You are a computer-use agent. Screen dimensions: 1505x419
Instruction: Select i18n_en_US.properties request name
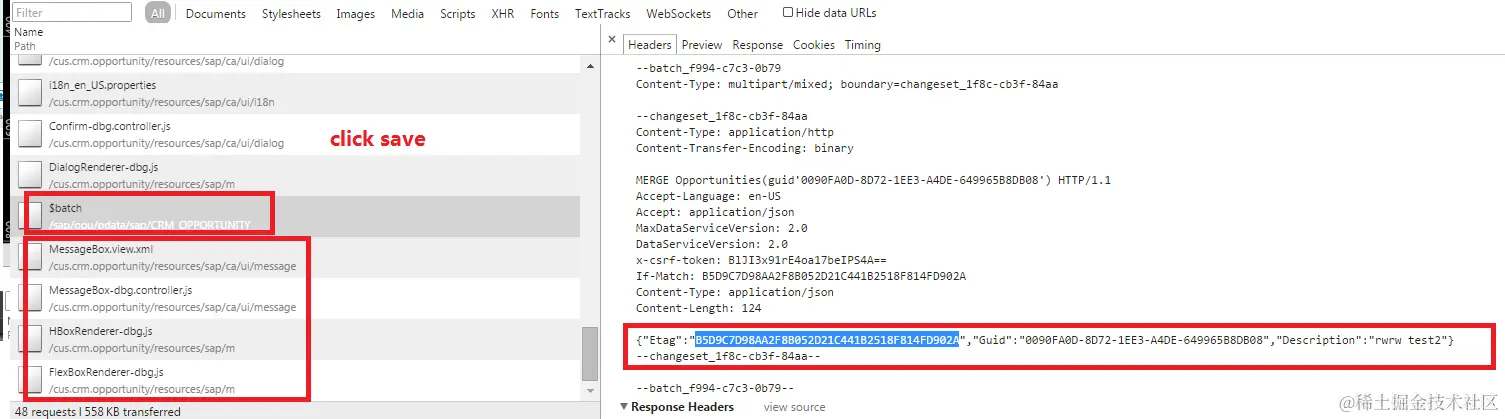[102, 85]
